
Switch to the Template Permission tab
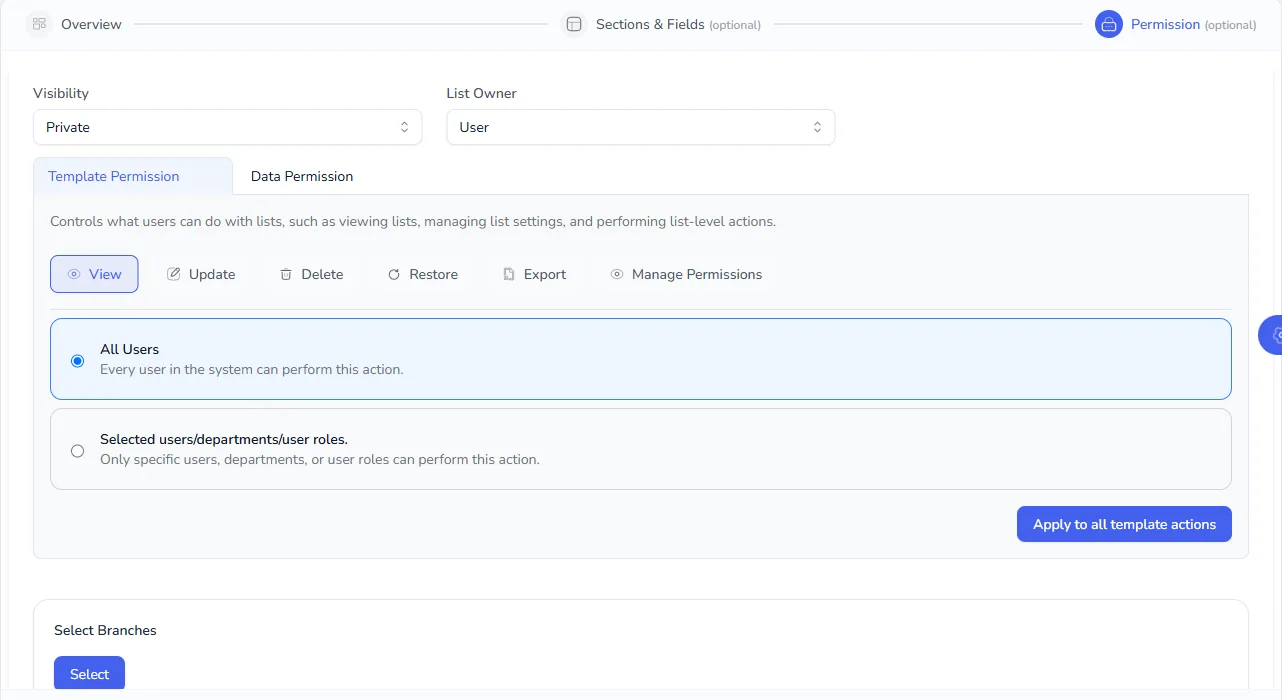click(x=133, y=176)
